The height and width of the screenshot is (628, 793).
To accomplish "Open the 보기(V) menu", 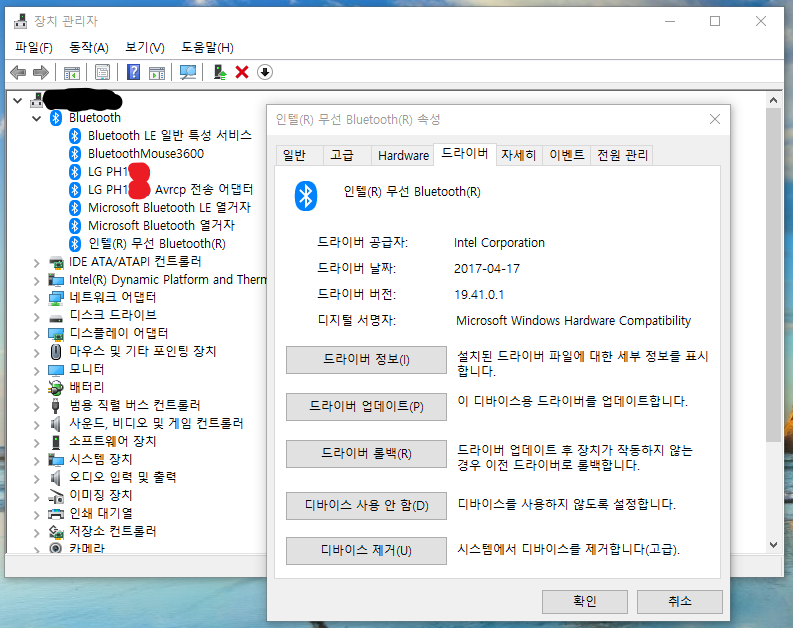I will [145, 48].
